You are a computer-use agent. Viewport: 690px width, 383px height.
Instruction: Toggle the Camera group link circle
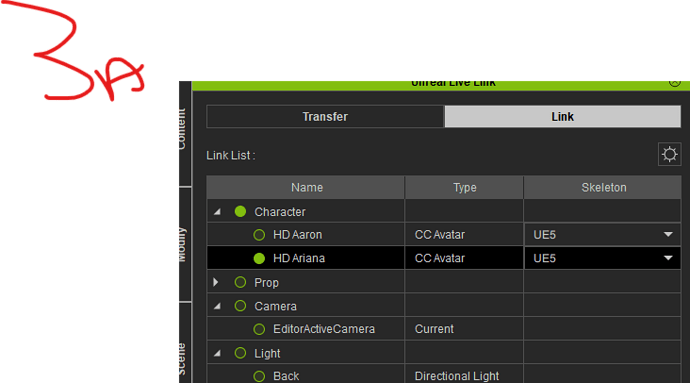(x=240, y=306)
